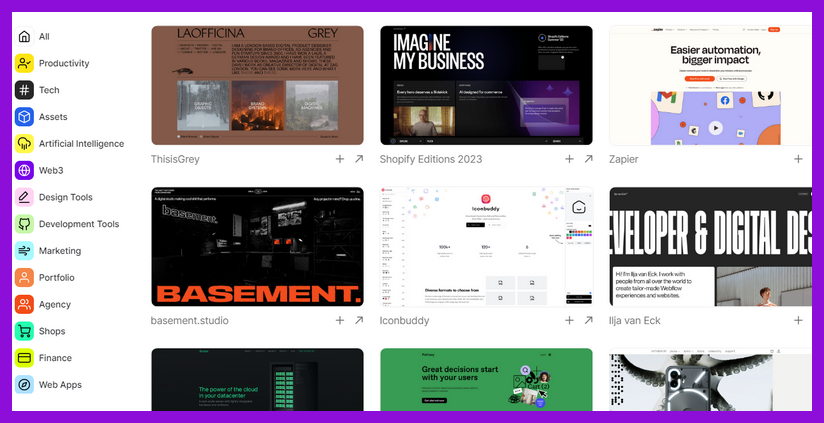Click the Web Apps compass icon
Viewport: 824px width, 423px height.
click(x=24, y=385)
